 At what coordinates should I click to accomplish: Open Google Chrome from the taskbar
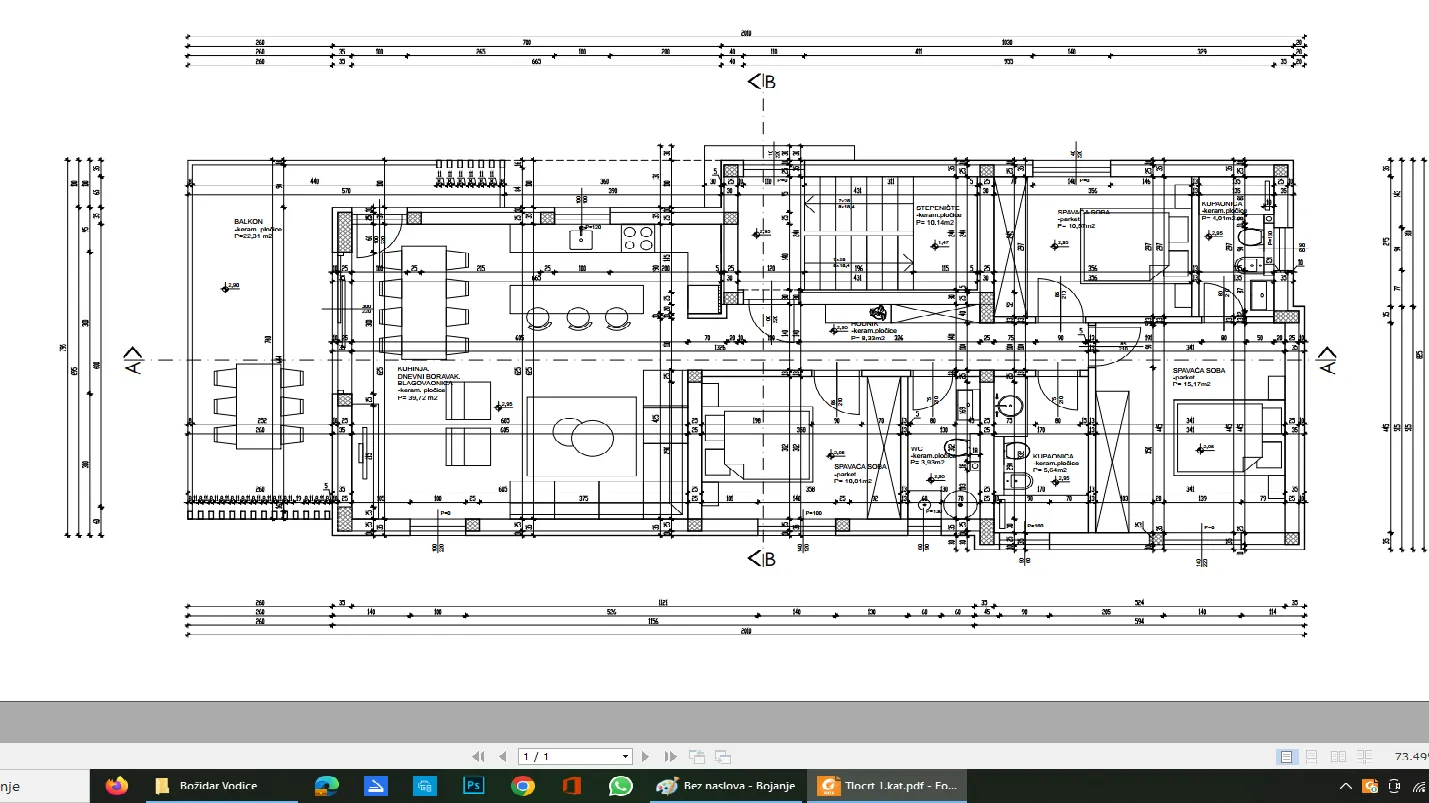tap(522, 786)
